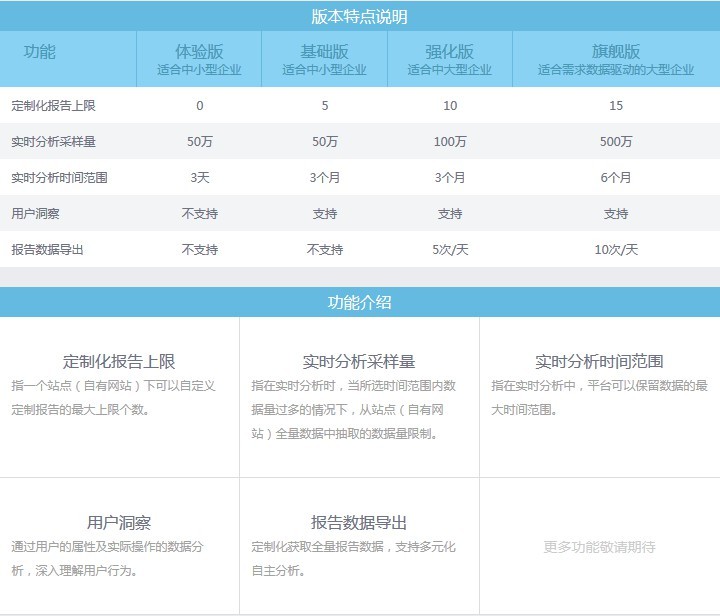Click the 10次/天 export cell under 旗舰版
The height and width of the screenshot is (616, 720).
(x=615, y=250)
